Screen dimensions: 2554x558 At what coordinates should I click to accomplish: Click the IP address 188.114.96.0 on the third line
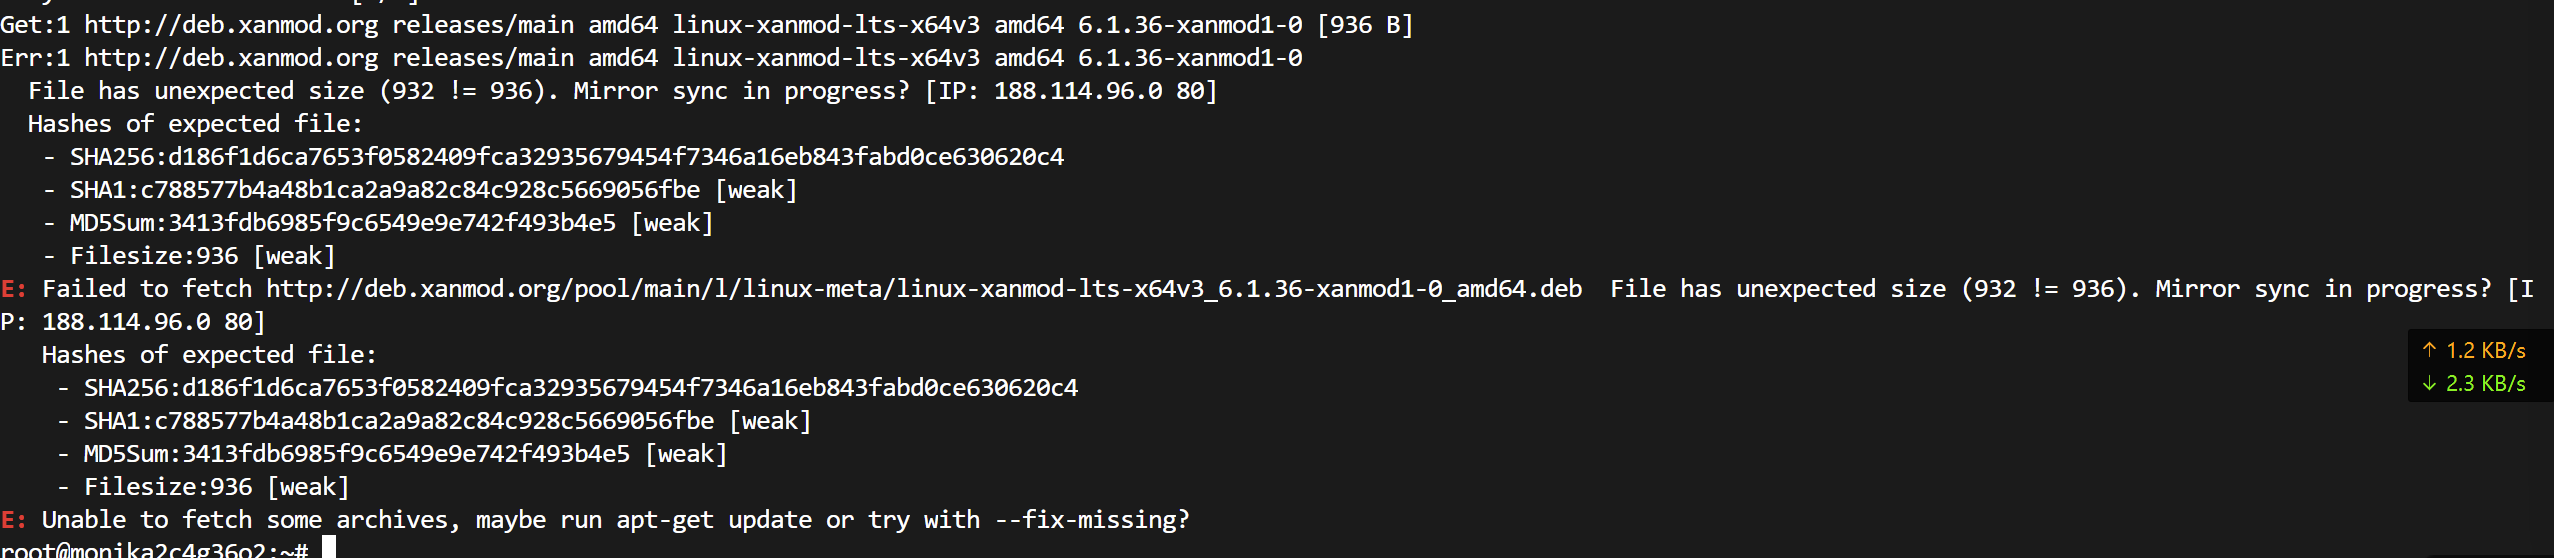[x=1078, y=91]
